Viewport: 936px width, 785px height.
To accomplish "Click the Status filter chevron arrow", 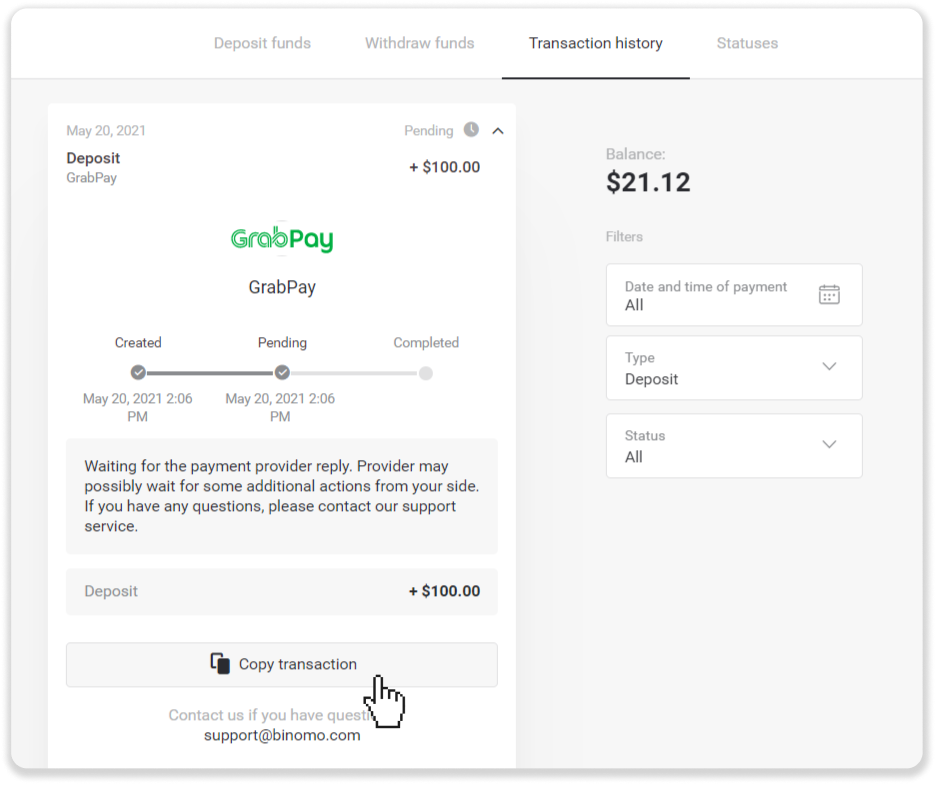I will tap(829, 444).
